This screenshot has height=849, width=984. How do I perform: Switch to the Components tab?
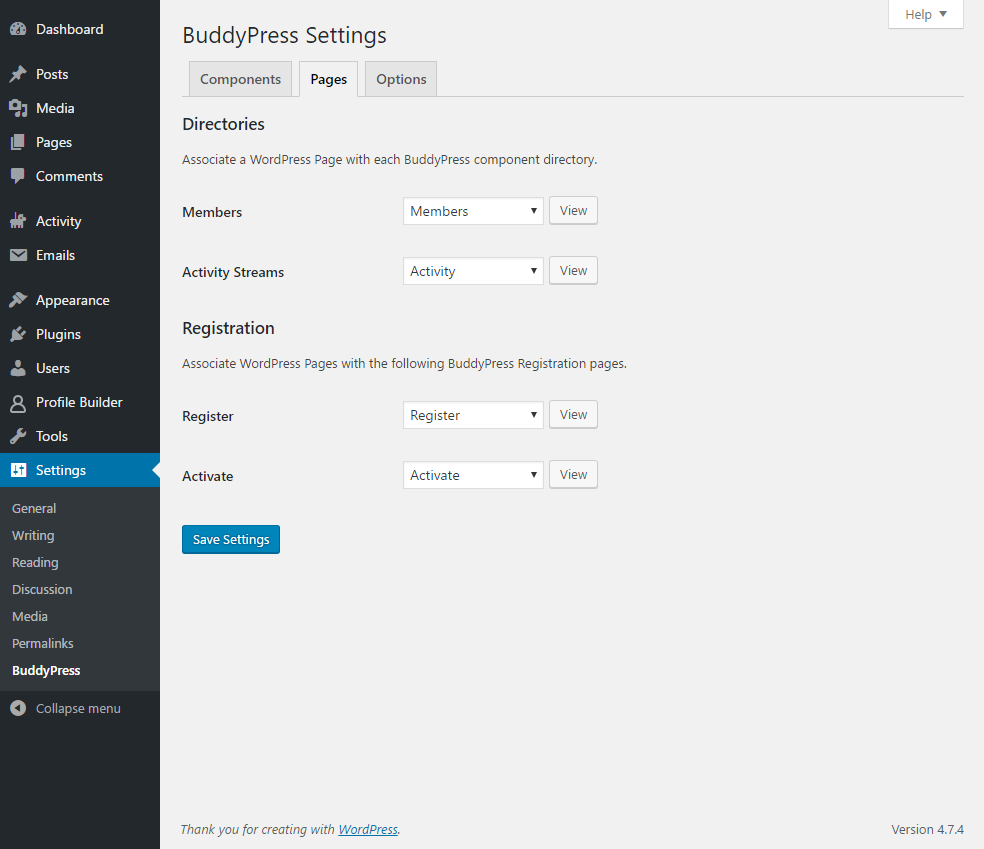(240, 79)
